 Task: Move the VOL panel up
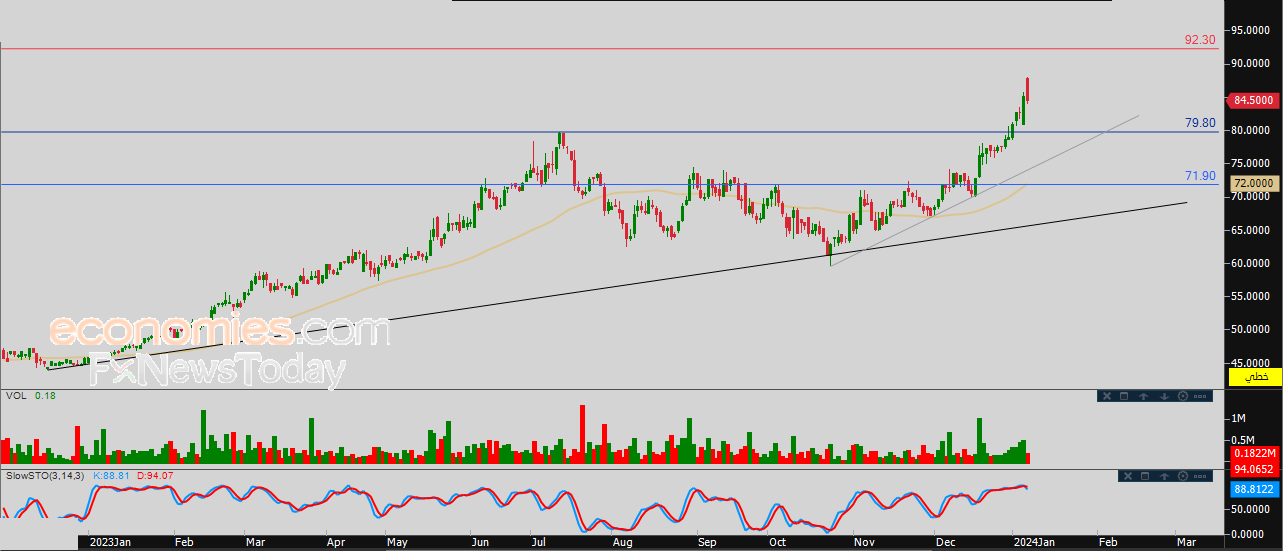(1143, 396)
